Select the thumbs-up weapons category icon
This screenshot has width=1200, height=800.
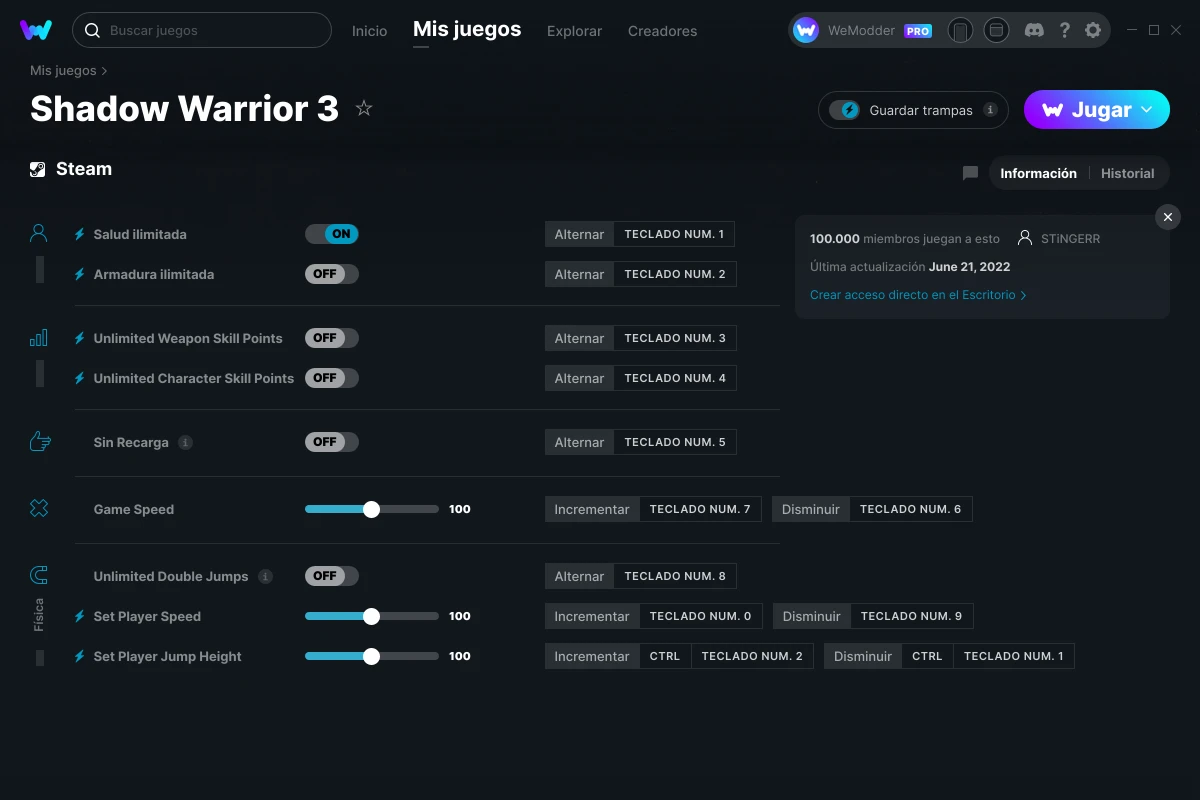(39, 441)
